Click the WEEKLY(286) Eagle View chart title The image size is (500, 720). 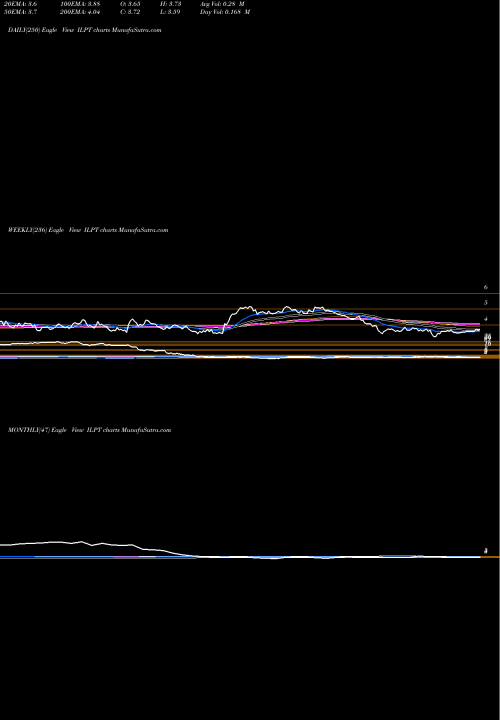coord(88,230)
